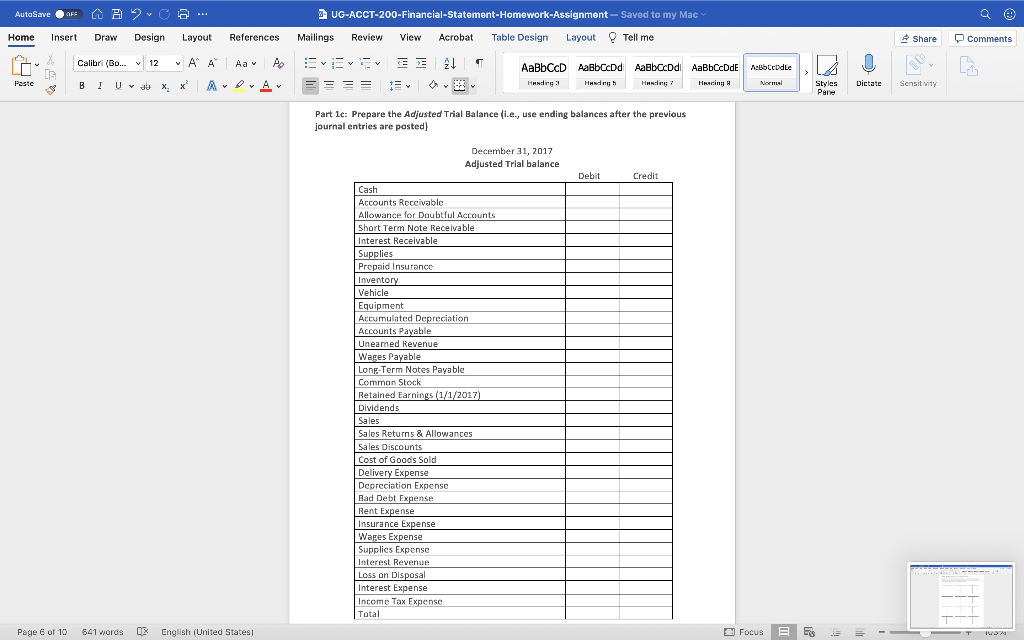
Task: Select the Bold formatting icon
Action: pyautogui.click(x=82, y=85)
